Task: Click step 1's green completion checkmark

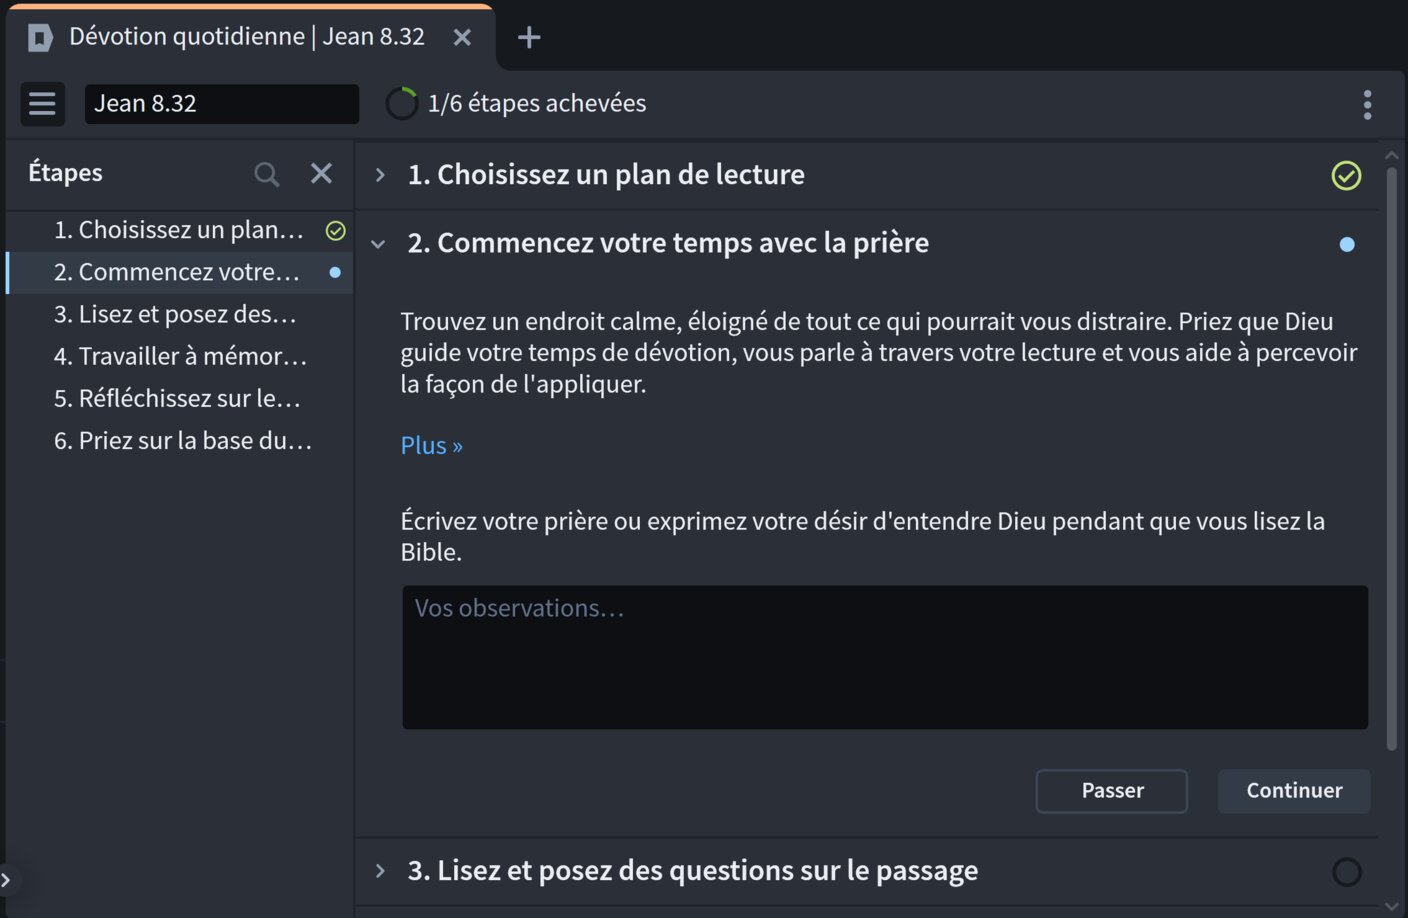Action: (x=1346, y=175)
